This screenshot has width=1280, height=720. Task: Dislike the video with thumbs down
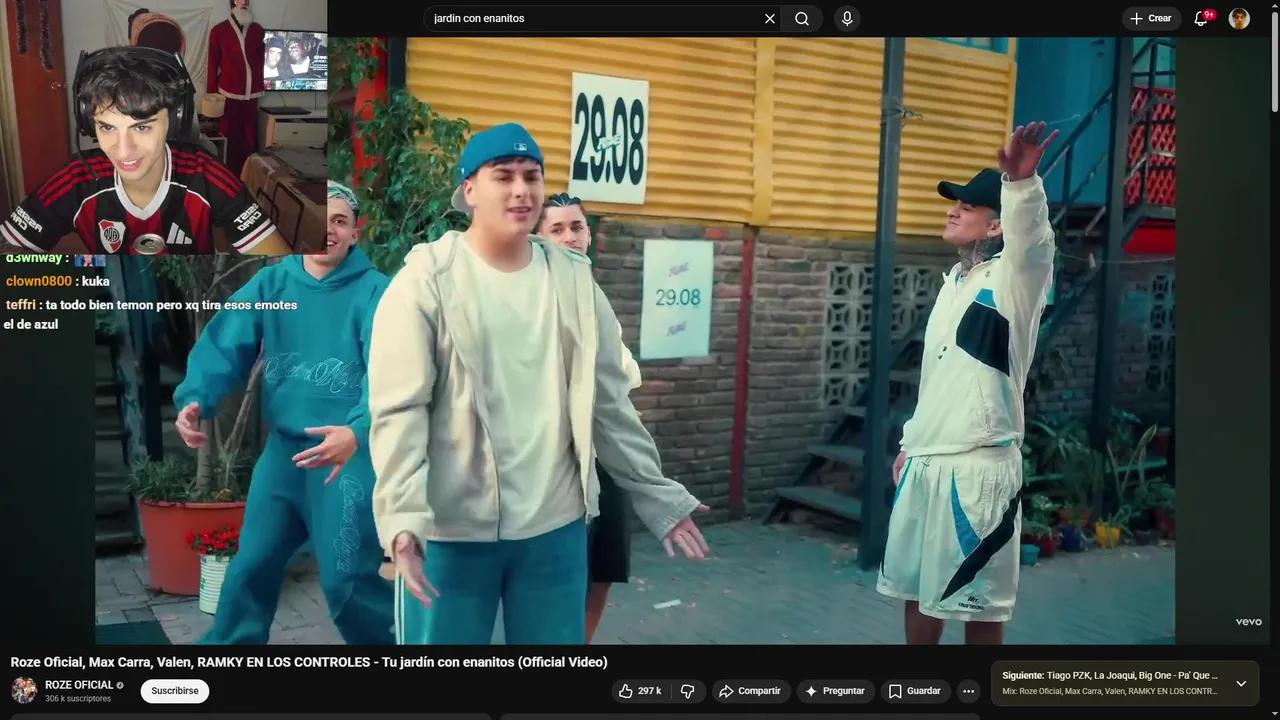click(688, 691)
